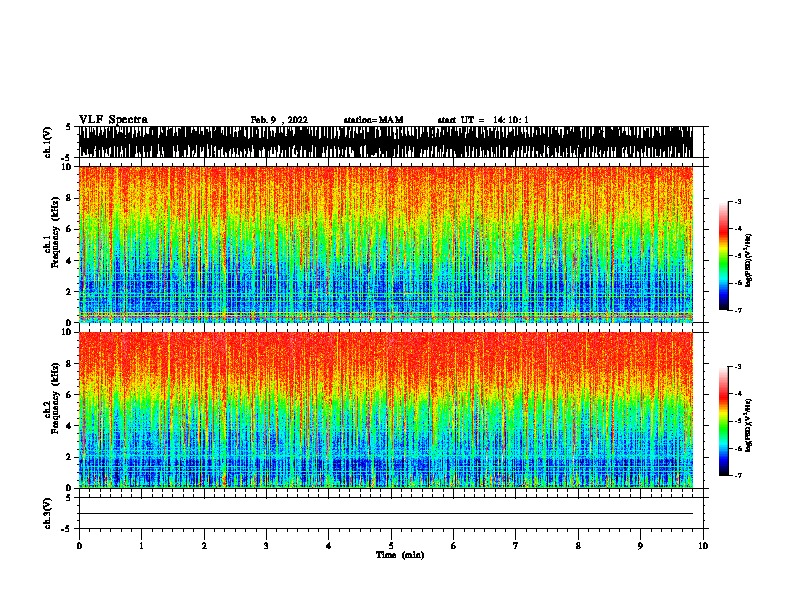Click time axis tick label "6"
This screenshot has height=612, width=792.
coord(454,546)
